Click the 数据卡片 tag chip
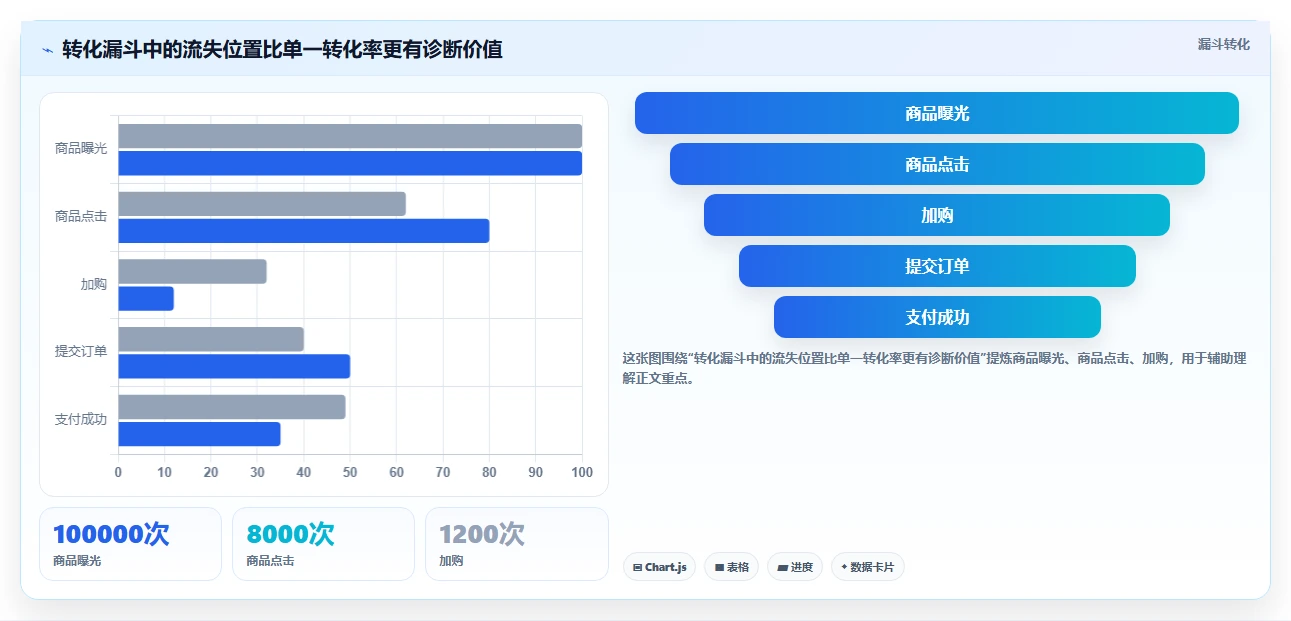The image size is (1291, 621). click(x=867, y=567)
